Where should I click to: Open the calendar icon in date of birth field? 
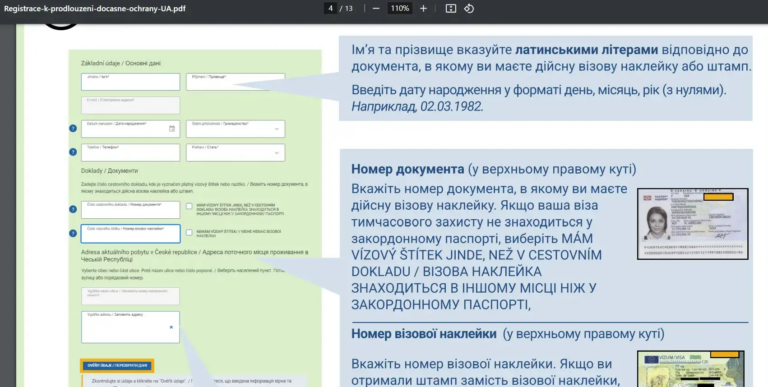click(172, 129)
